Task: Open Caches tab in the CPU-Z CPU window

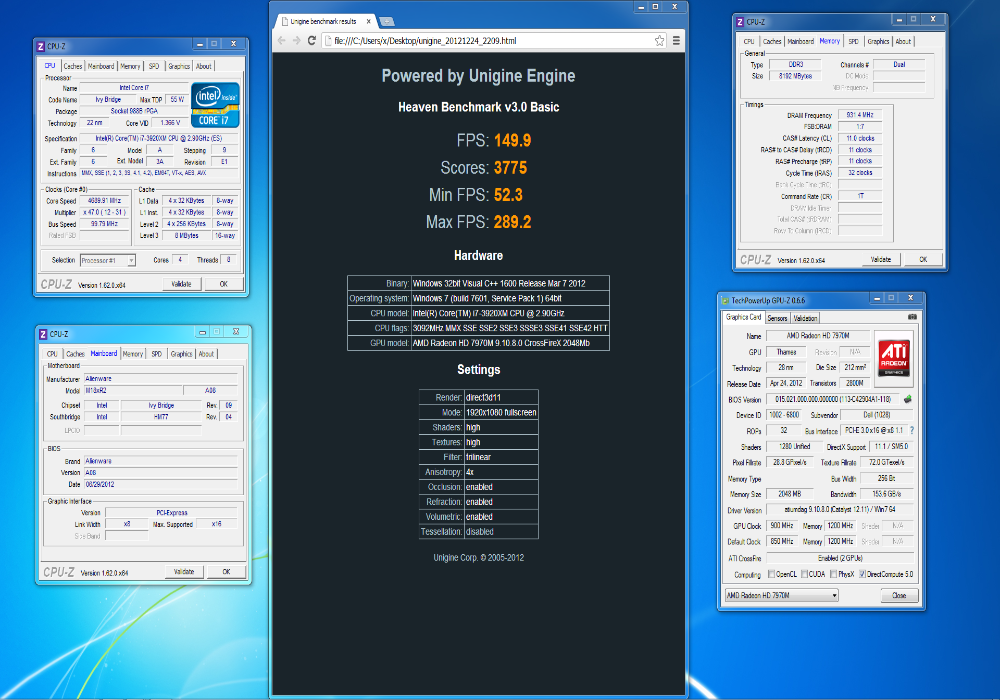Action: click(x=73, y=66)
